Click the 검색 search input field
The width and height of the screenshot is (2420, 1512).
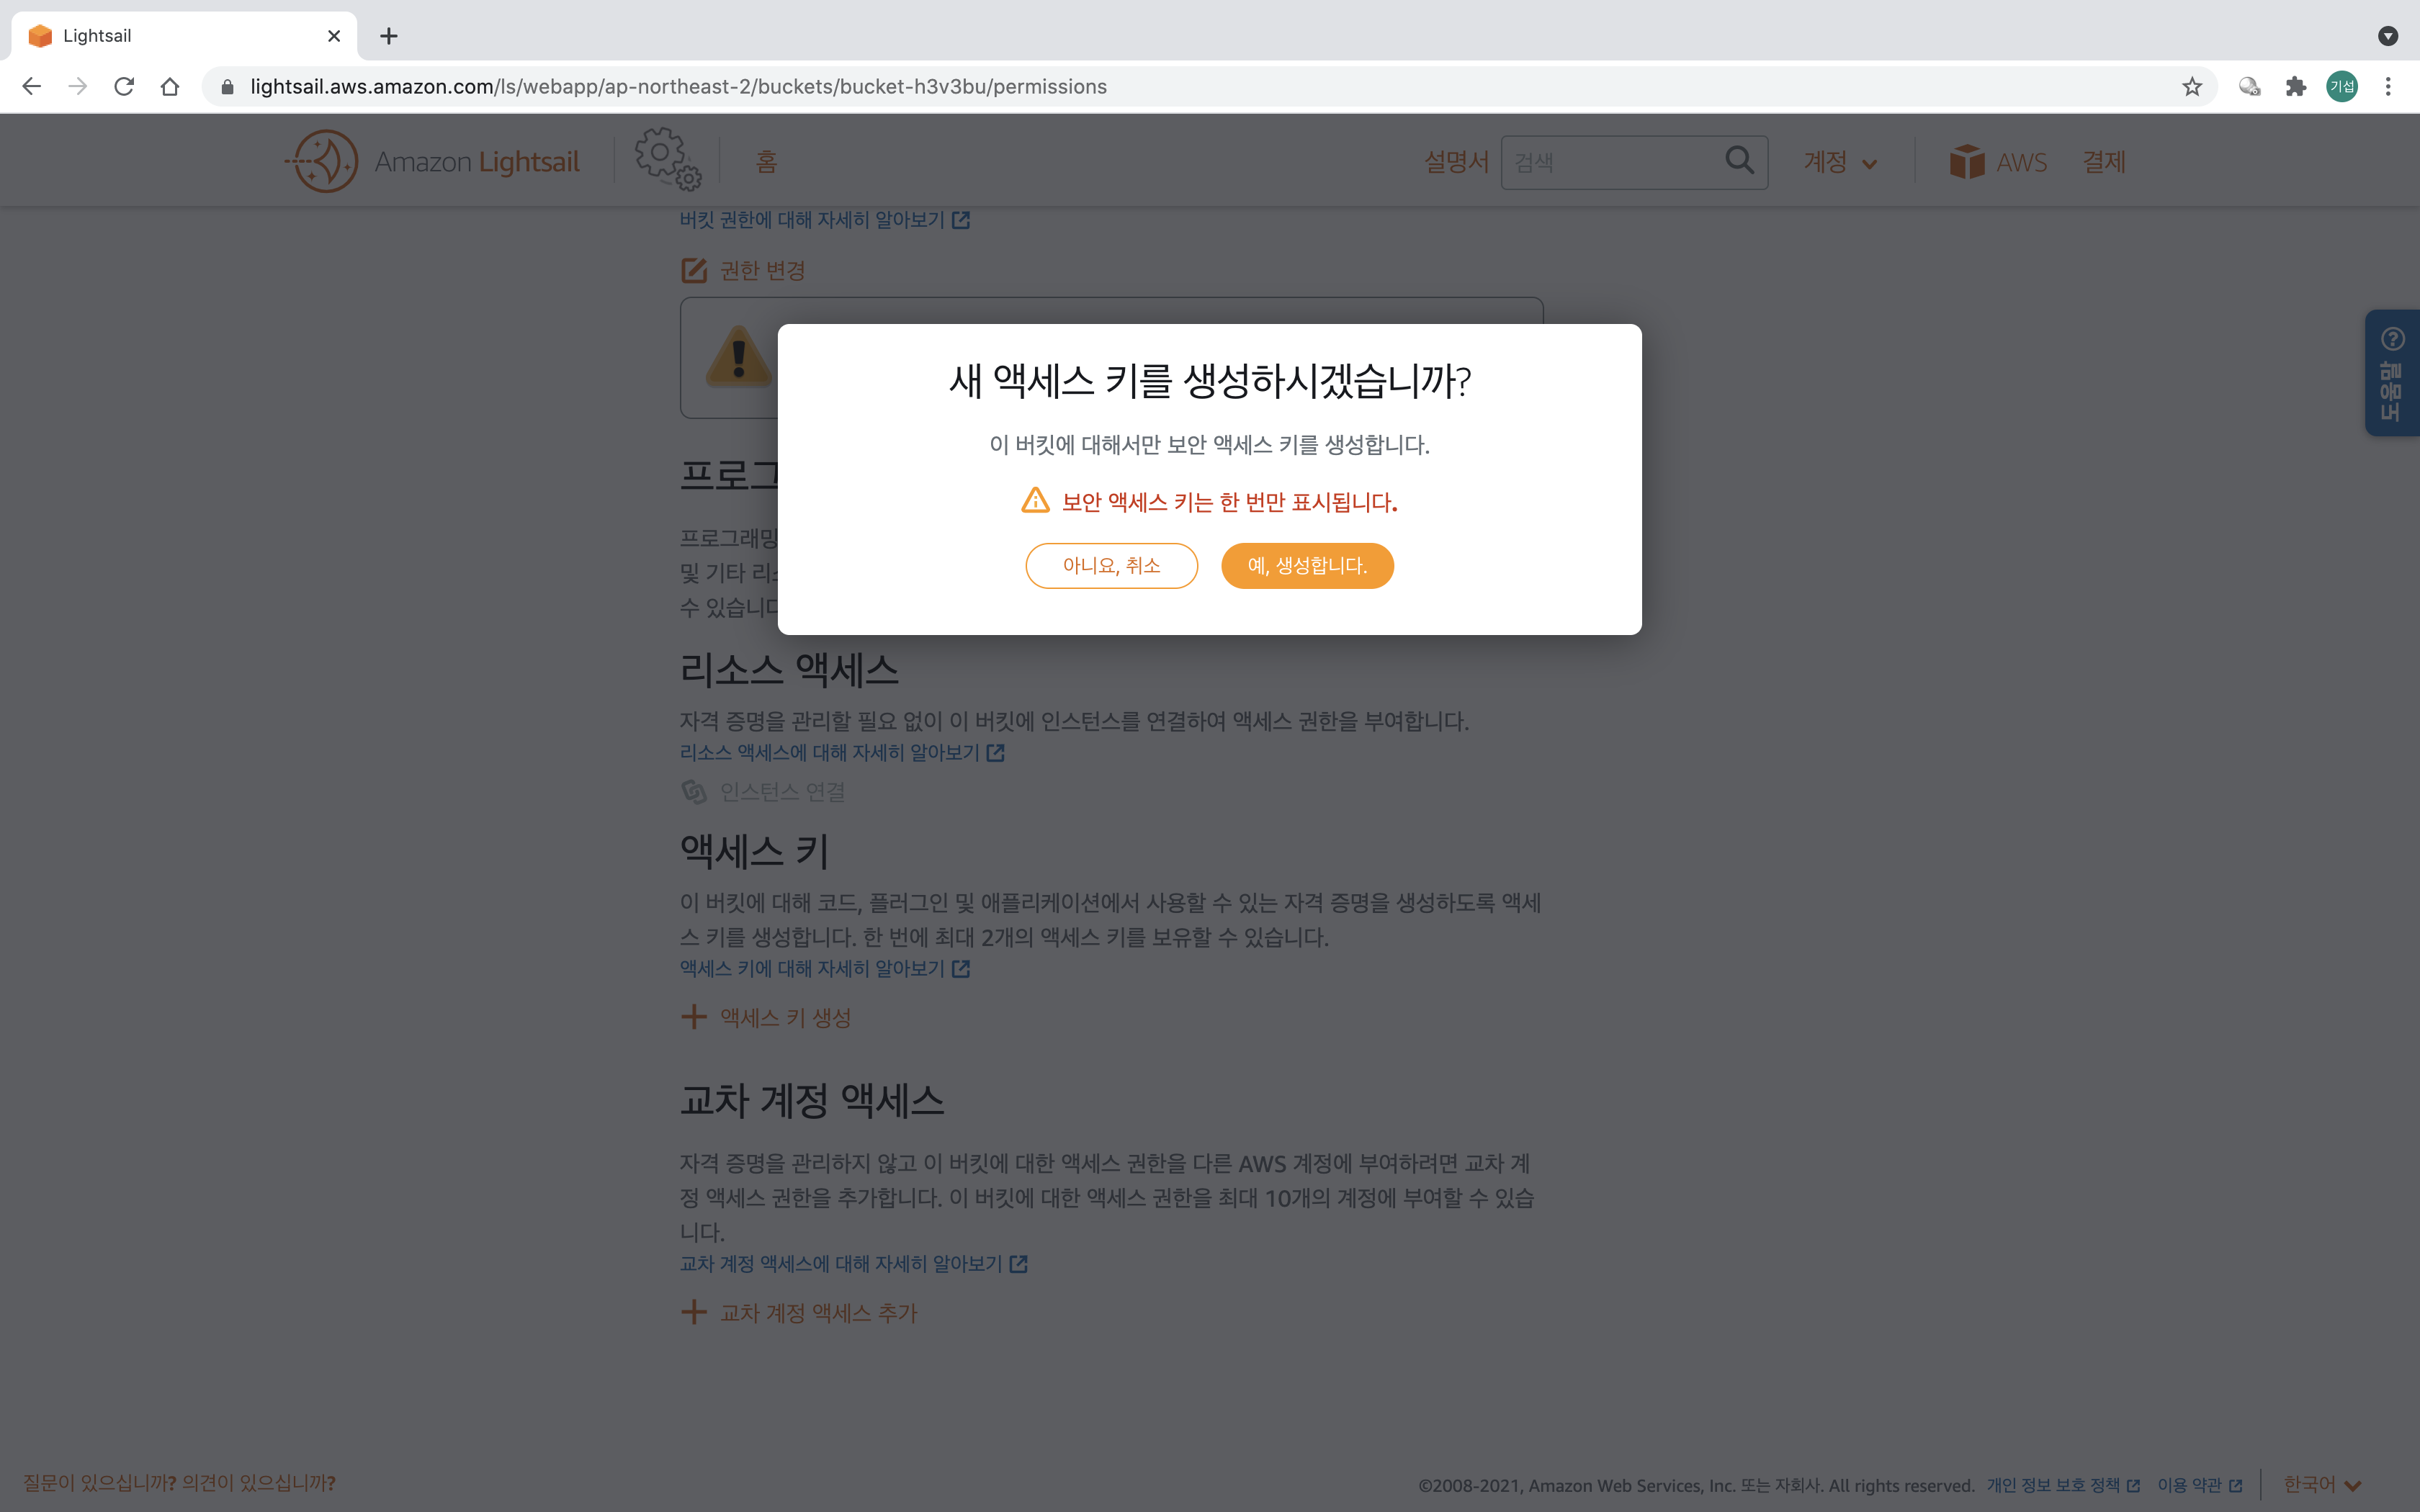(1612, 162)
